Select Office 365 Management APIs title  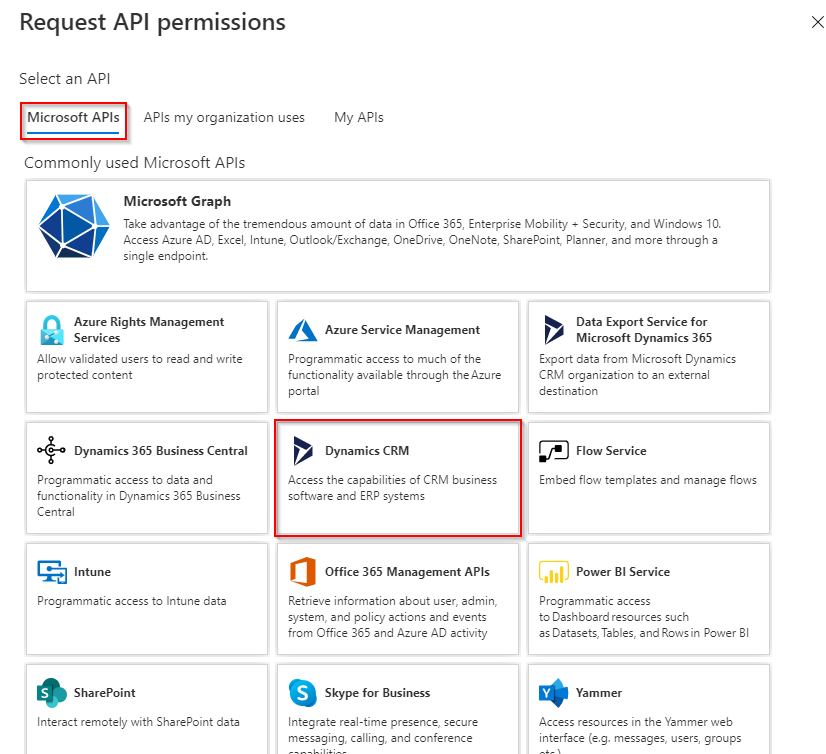click(407, 572)
